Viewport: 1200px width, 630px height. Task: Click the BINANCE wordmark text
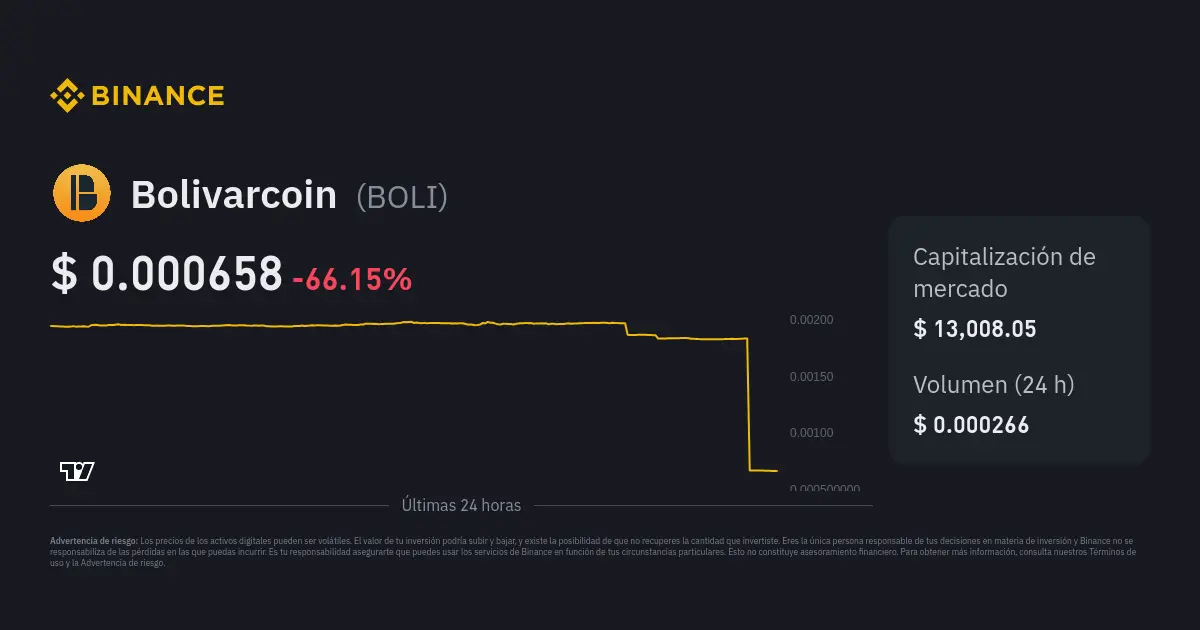click(x=158, y=96)
